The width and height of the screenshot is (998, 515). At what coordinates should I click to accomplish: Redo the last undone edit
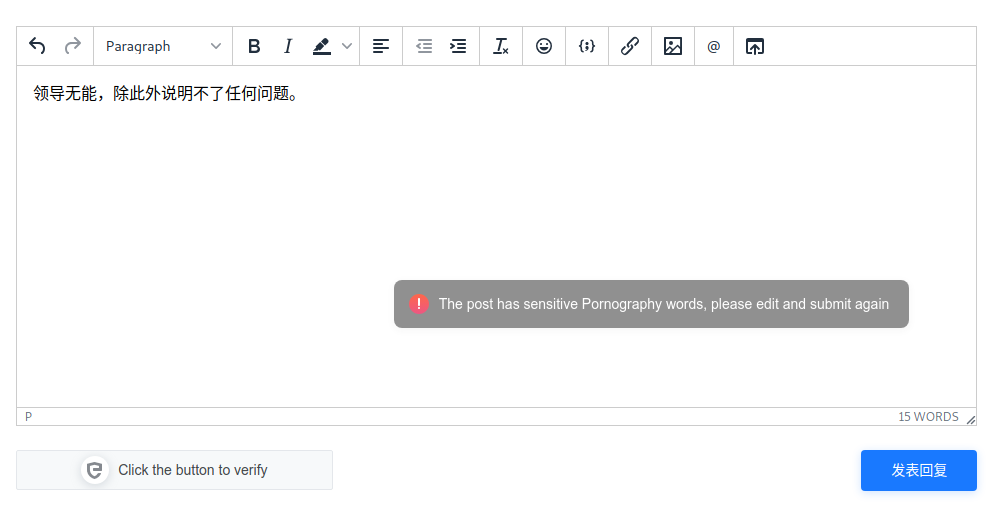pyautogui.click(x=73, y=46)
